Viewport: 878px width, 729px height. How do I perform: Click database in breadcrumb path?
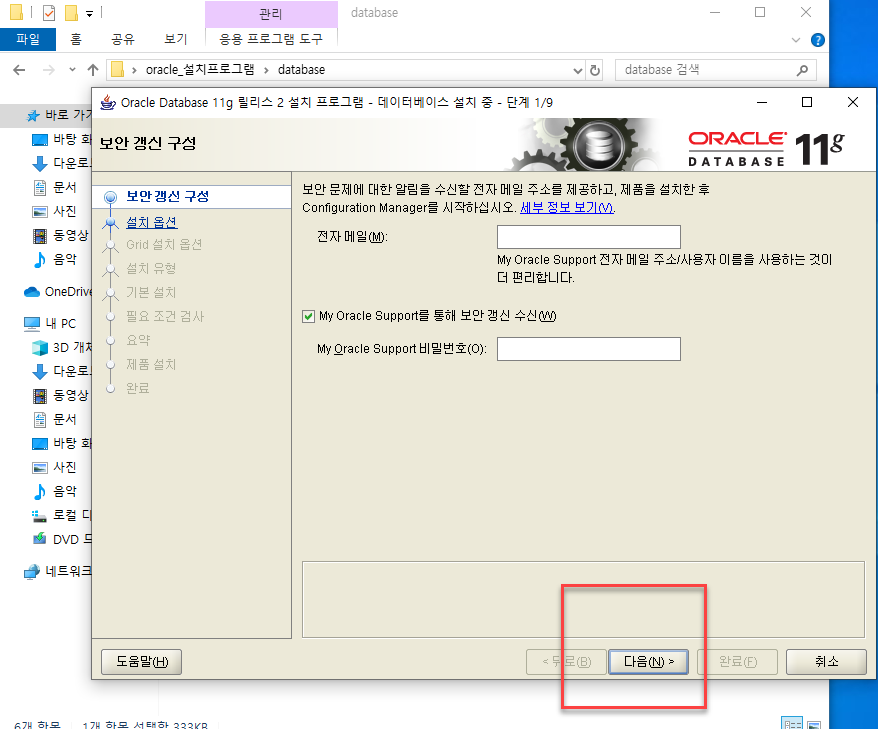[x=301, y=70]
